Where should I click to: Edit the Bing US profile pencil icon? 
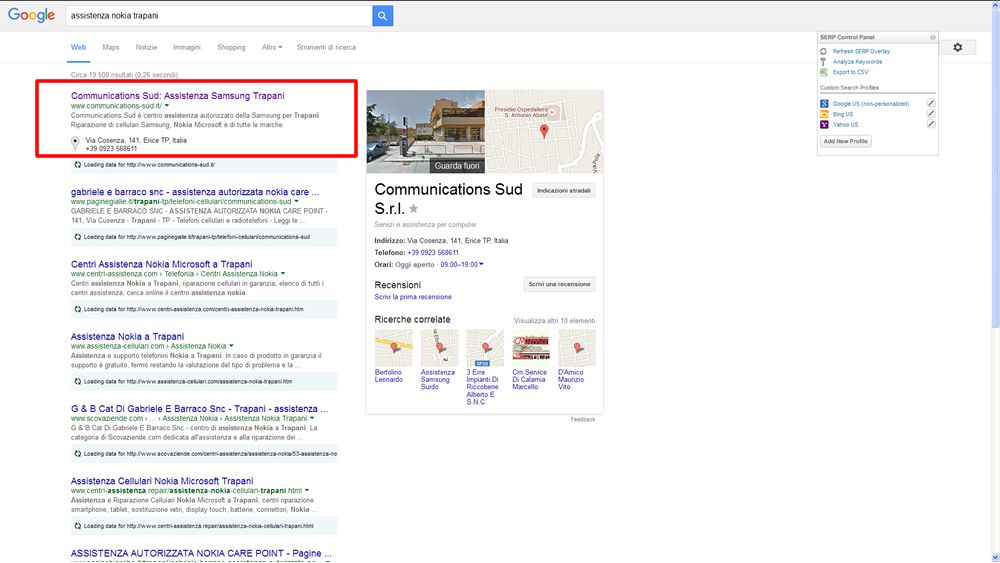(x=930, y=113)
